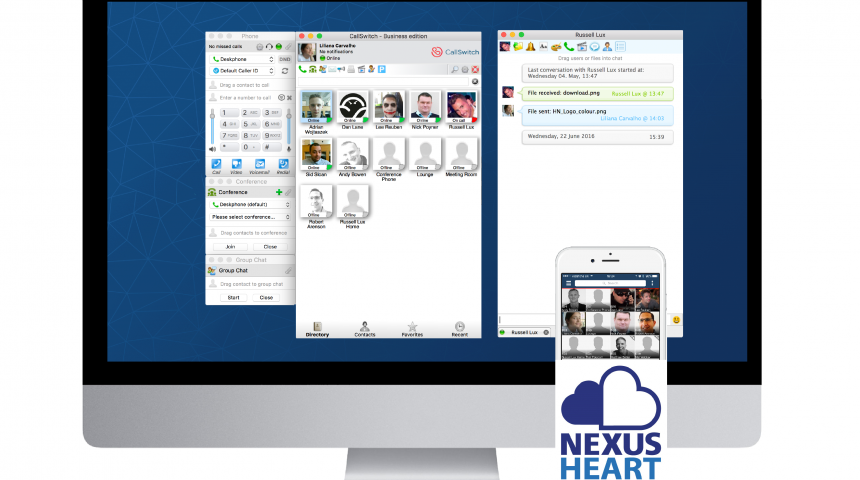Click dialpad key 1

(x=229, y=112)
